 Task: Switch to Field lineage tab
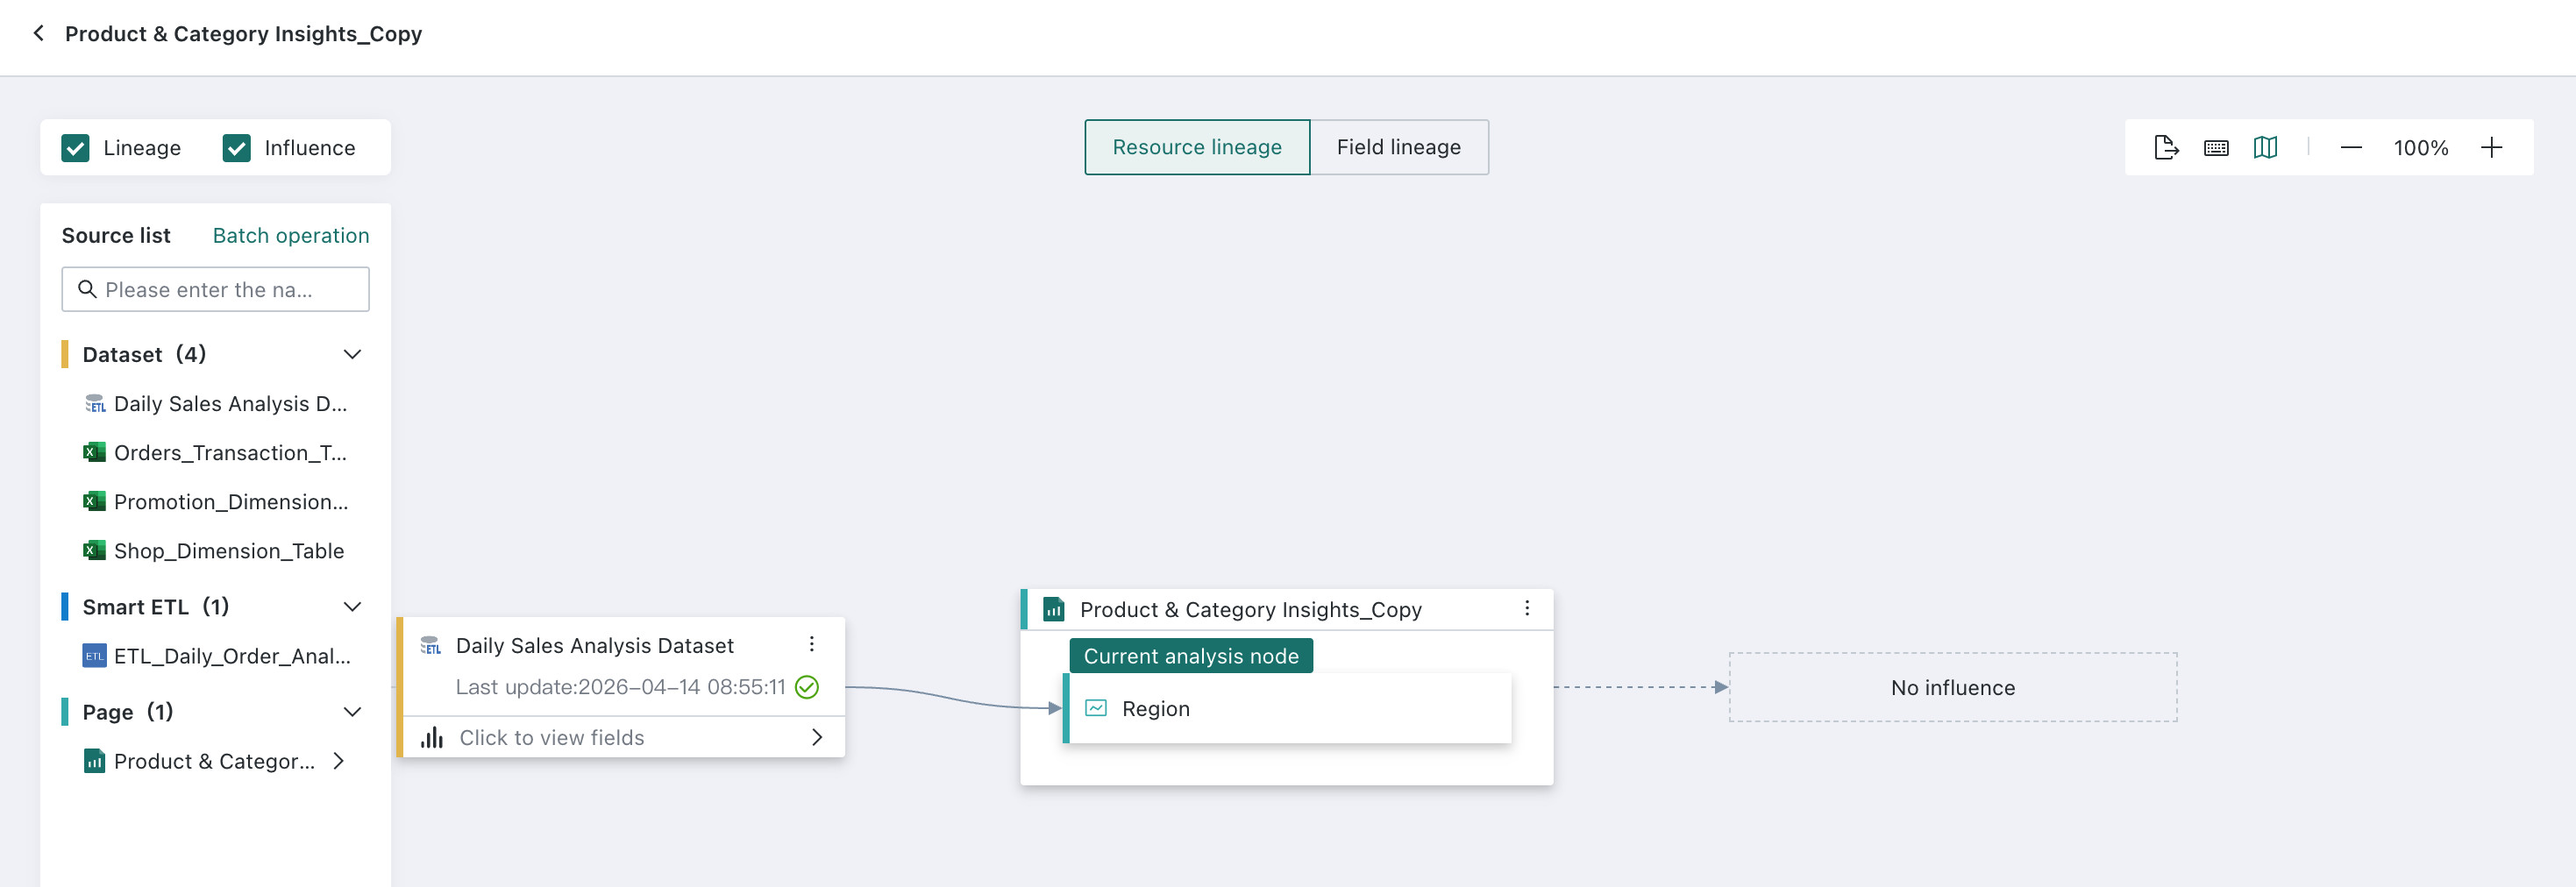pyautogui.click(x=1398, y=147)
